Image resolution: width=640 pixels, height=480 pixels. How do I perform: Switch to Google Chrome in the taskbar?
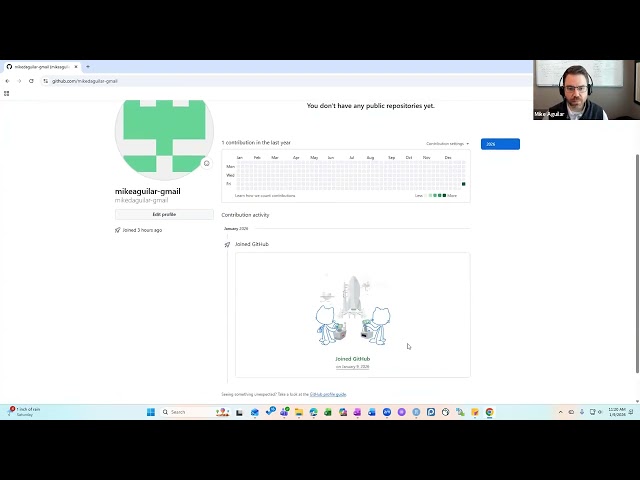coord(489,412)
